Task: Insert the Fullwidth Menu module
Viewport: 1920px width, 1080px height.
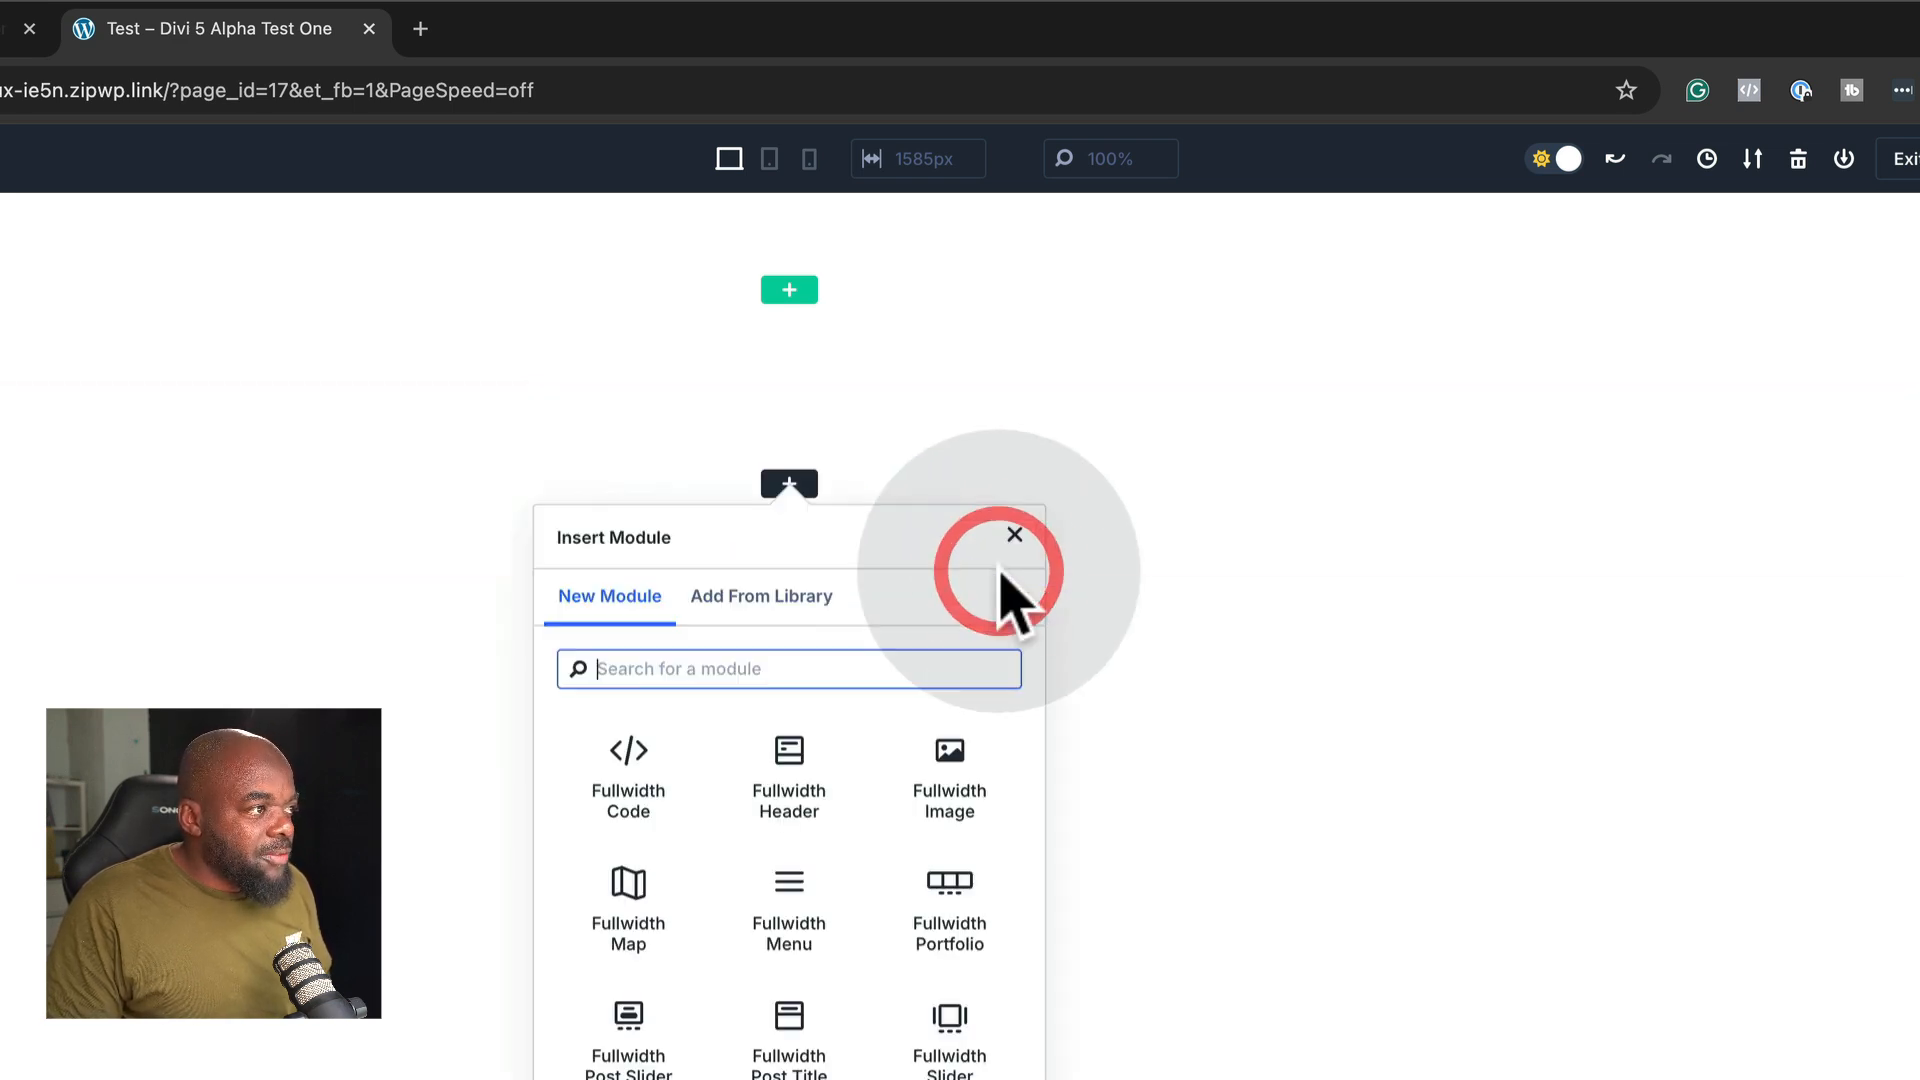Action: click(788, 908)
